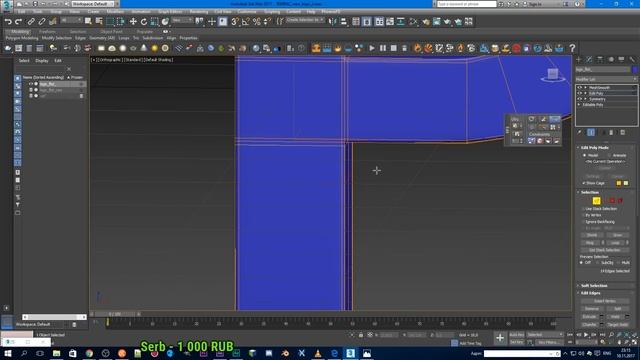
Task: Click the Remove edges button
Action: click(591, 309)
